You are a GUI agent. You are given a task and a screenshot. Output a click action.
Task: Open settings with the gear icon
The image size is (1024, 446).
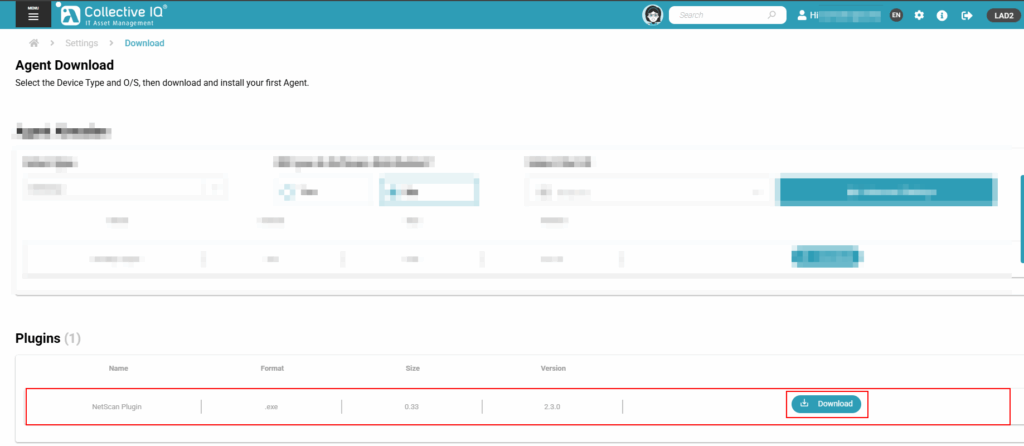coord(919,16)
